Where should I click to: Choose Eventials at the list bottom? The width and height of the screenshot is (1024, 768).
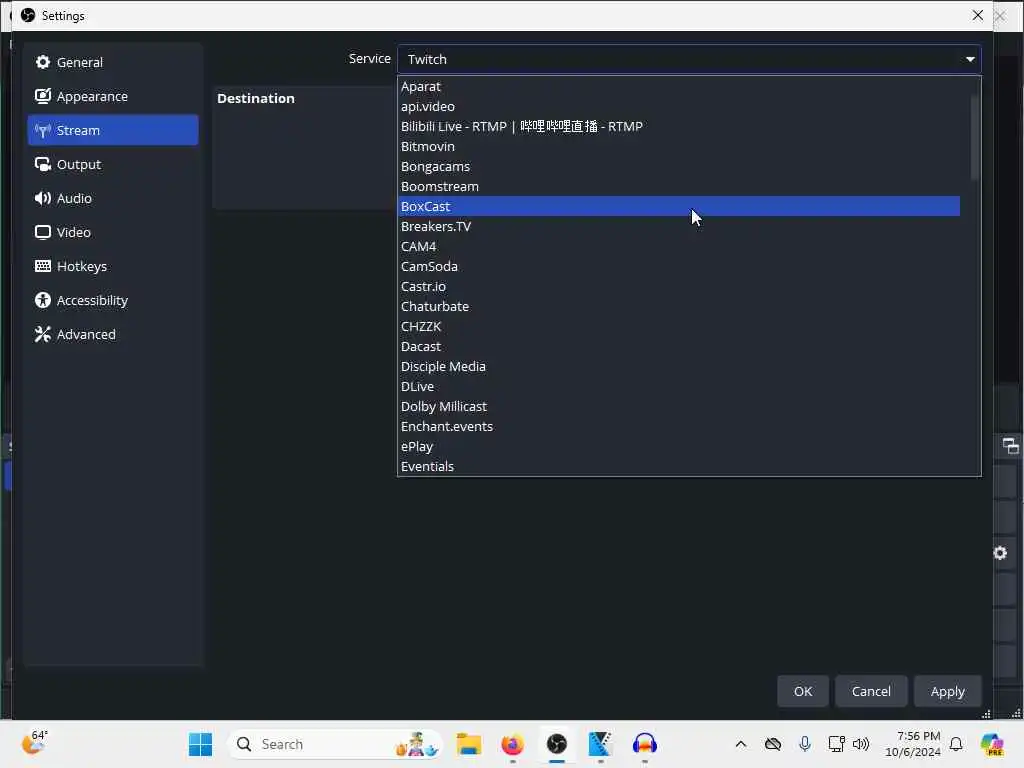679,466
